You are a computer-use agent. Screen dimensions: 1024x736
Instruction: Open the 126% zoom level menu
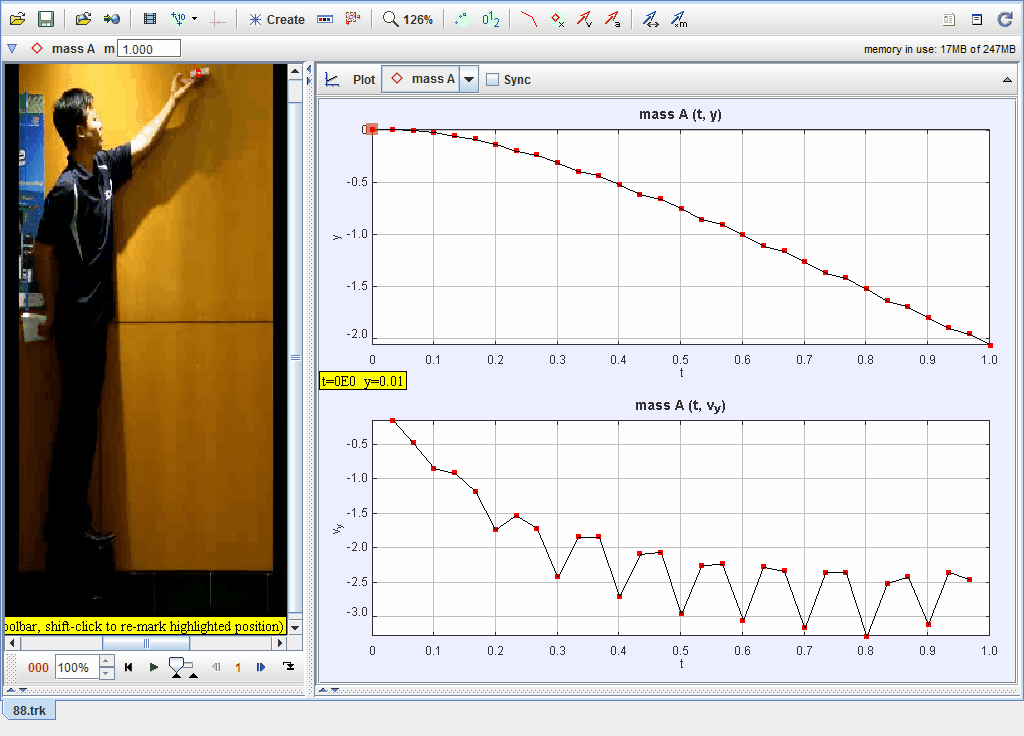tap(408, 19)
